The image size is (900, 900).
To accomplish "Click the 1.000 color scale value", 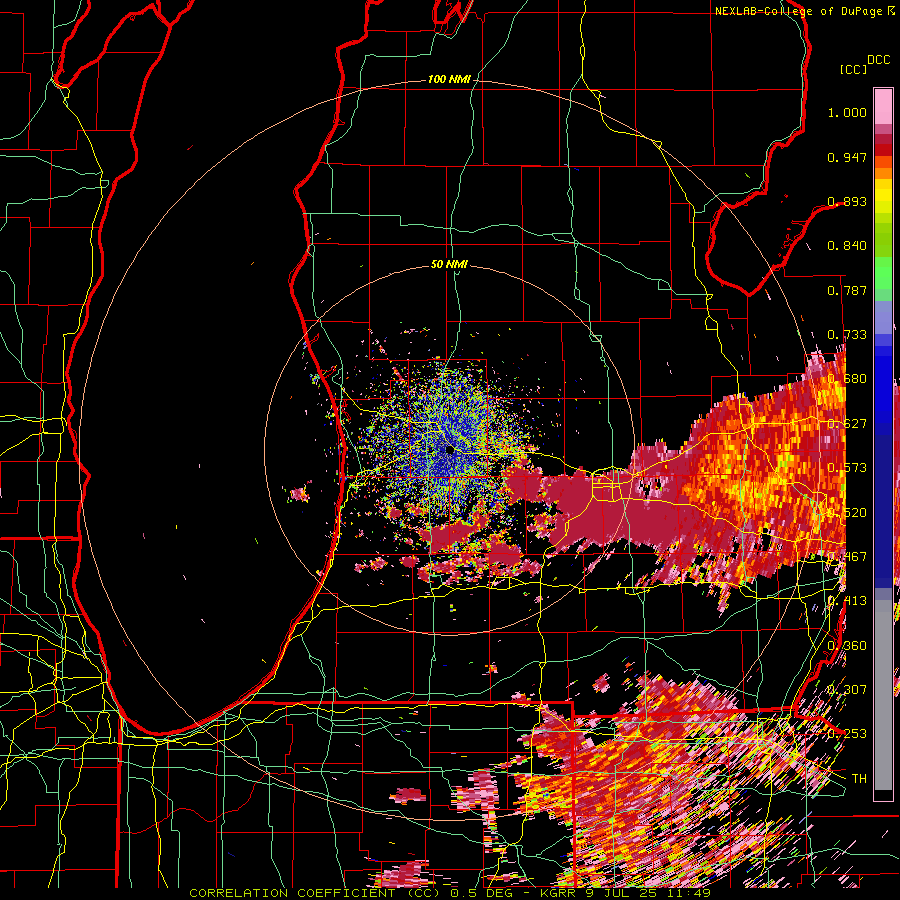I will tap(847, 112).
